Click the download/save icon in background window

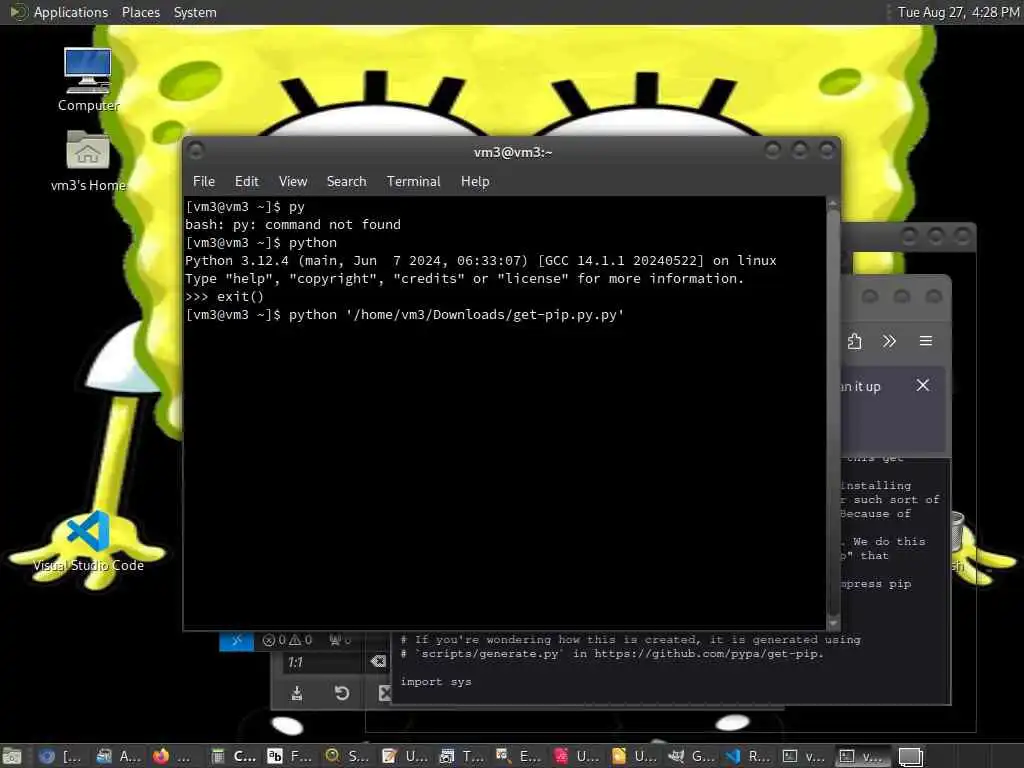point(296,693)
